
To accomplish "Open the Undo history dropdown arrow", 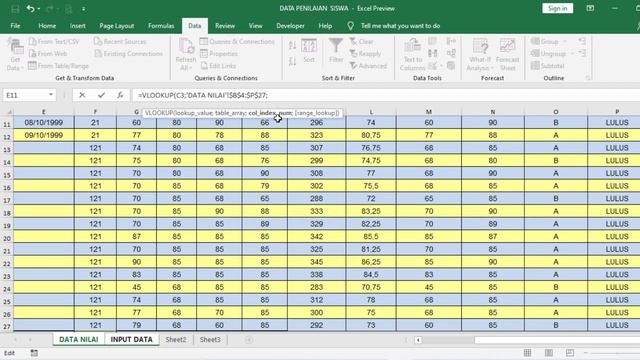I will pyautogui.click(x=39, y=9).
